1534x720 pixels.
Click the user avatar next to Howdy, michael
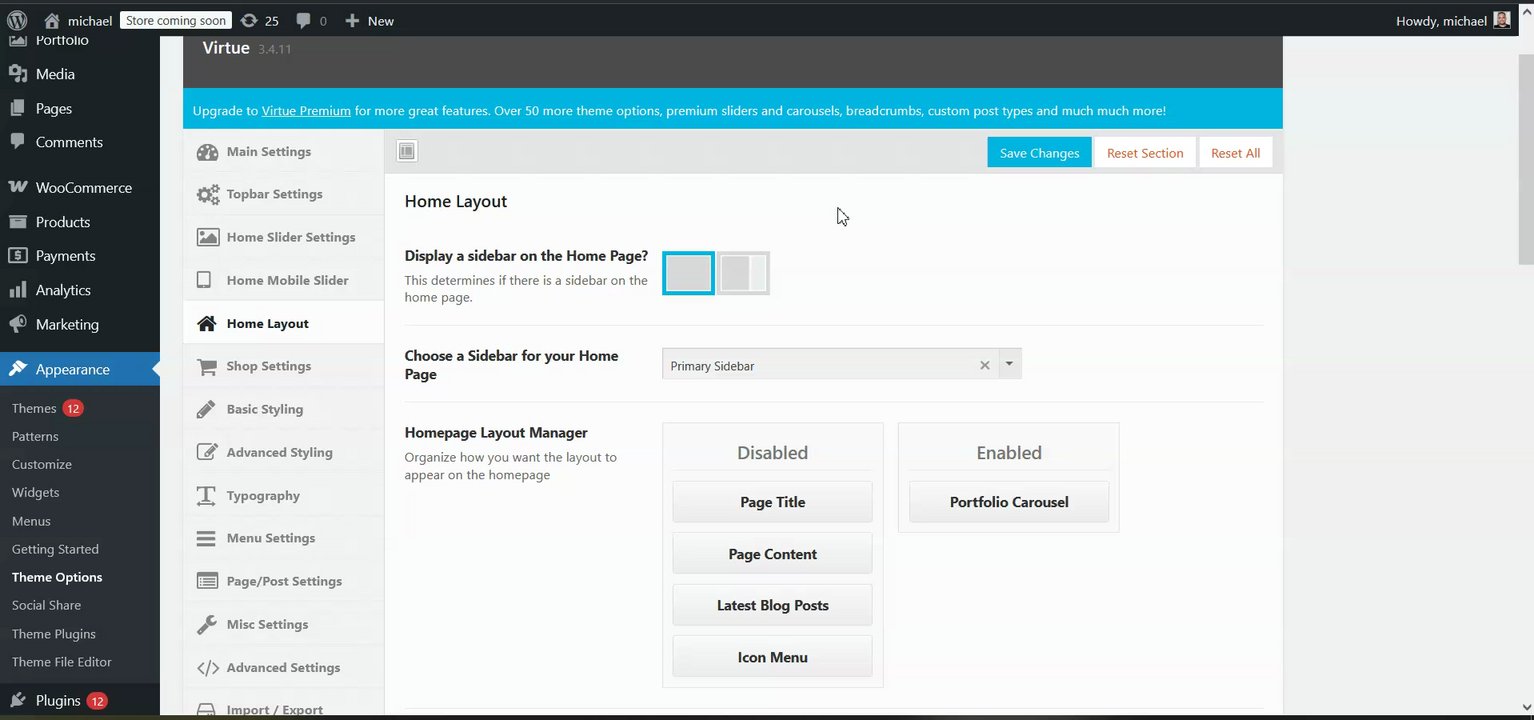coord(1502,20)
